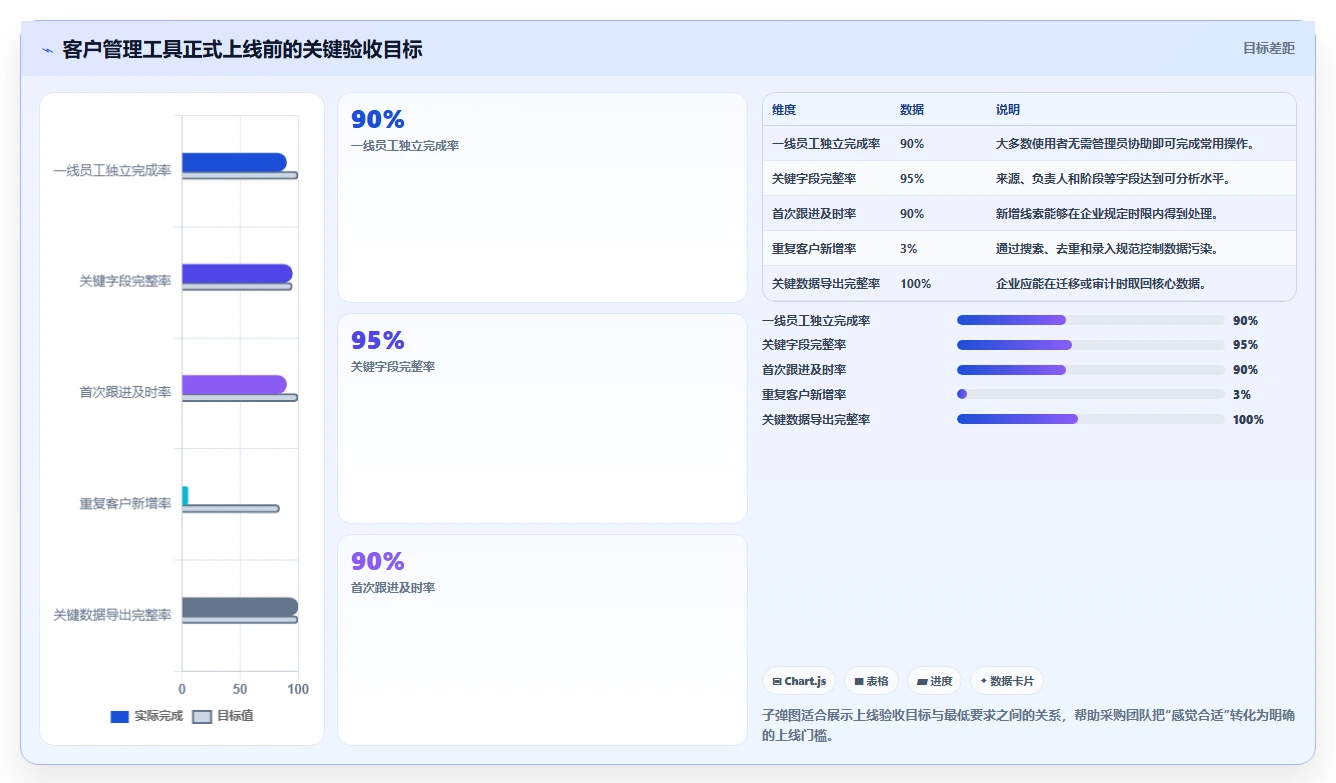Click the icon inside the Chart.js chip
Viewport: 1336px width, 783px height.
pos(777,681)
